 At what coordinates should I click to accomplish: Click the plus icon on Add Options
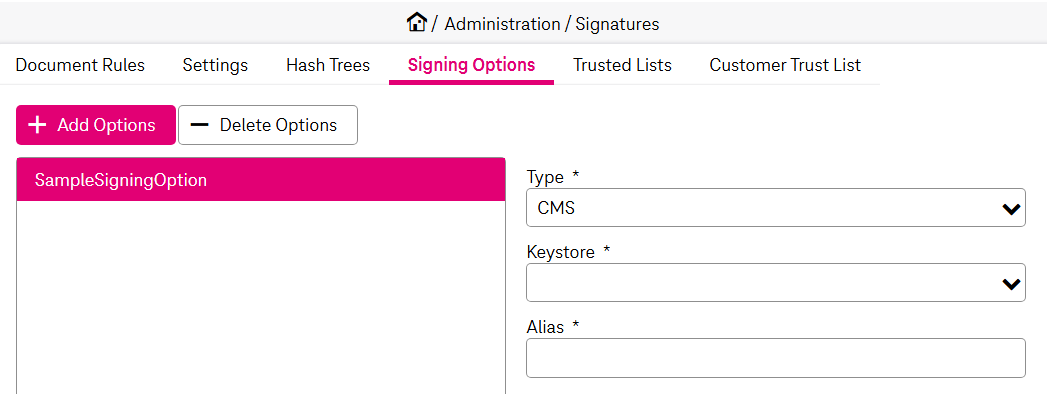coord(39,125)
